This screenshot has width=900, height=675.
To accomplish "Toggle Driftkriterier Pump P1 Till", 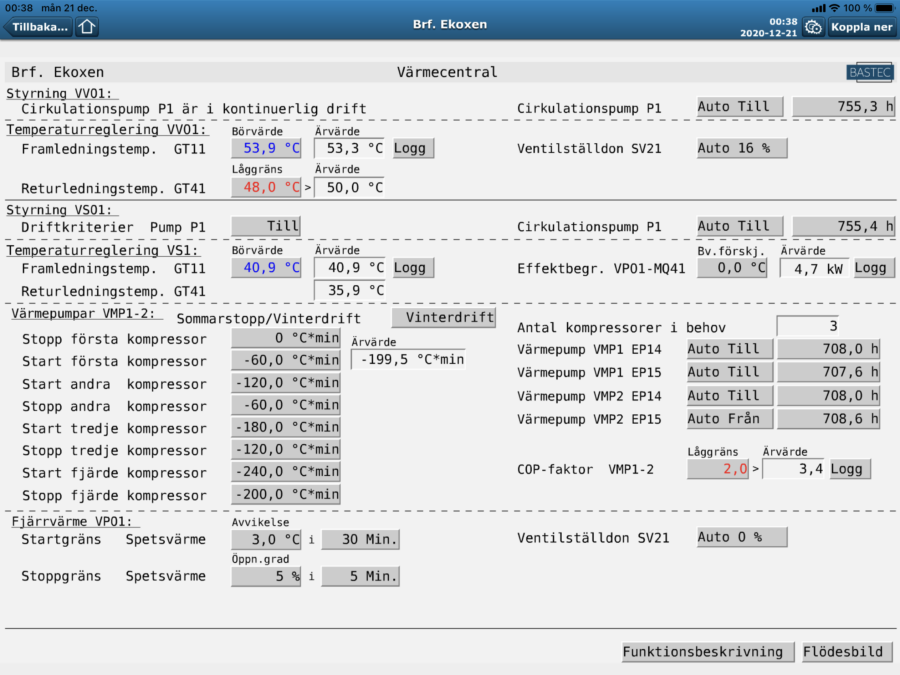I will 266,226.
